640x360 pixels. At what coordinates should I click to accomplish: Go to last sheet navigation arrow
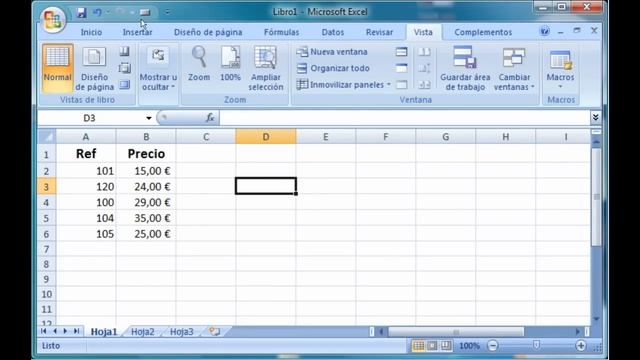pos(76,331)
